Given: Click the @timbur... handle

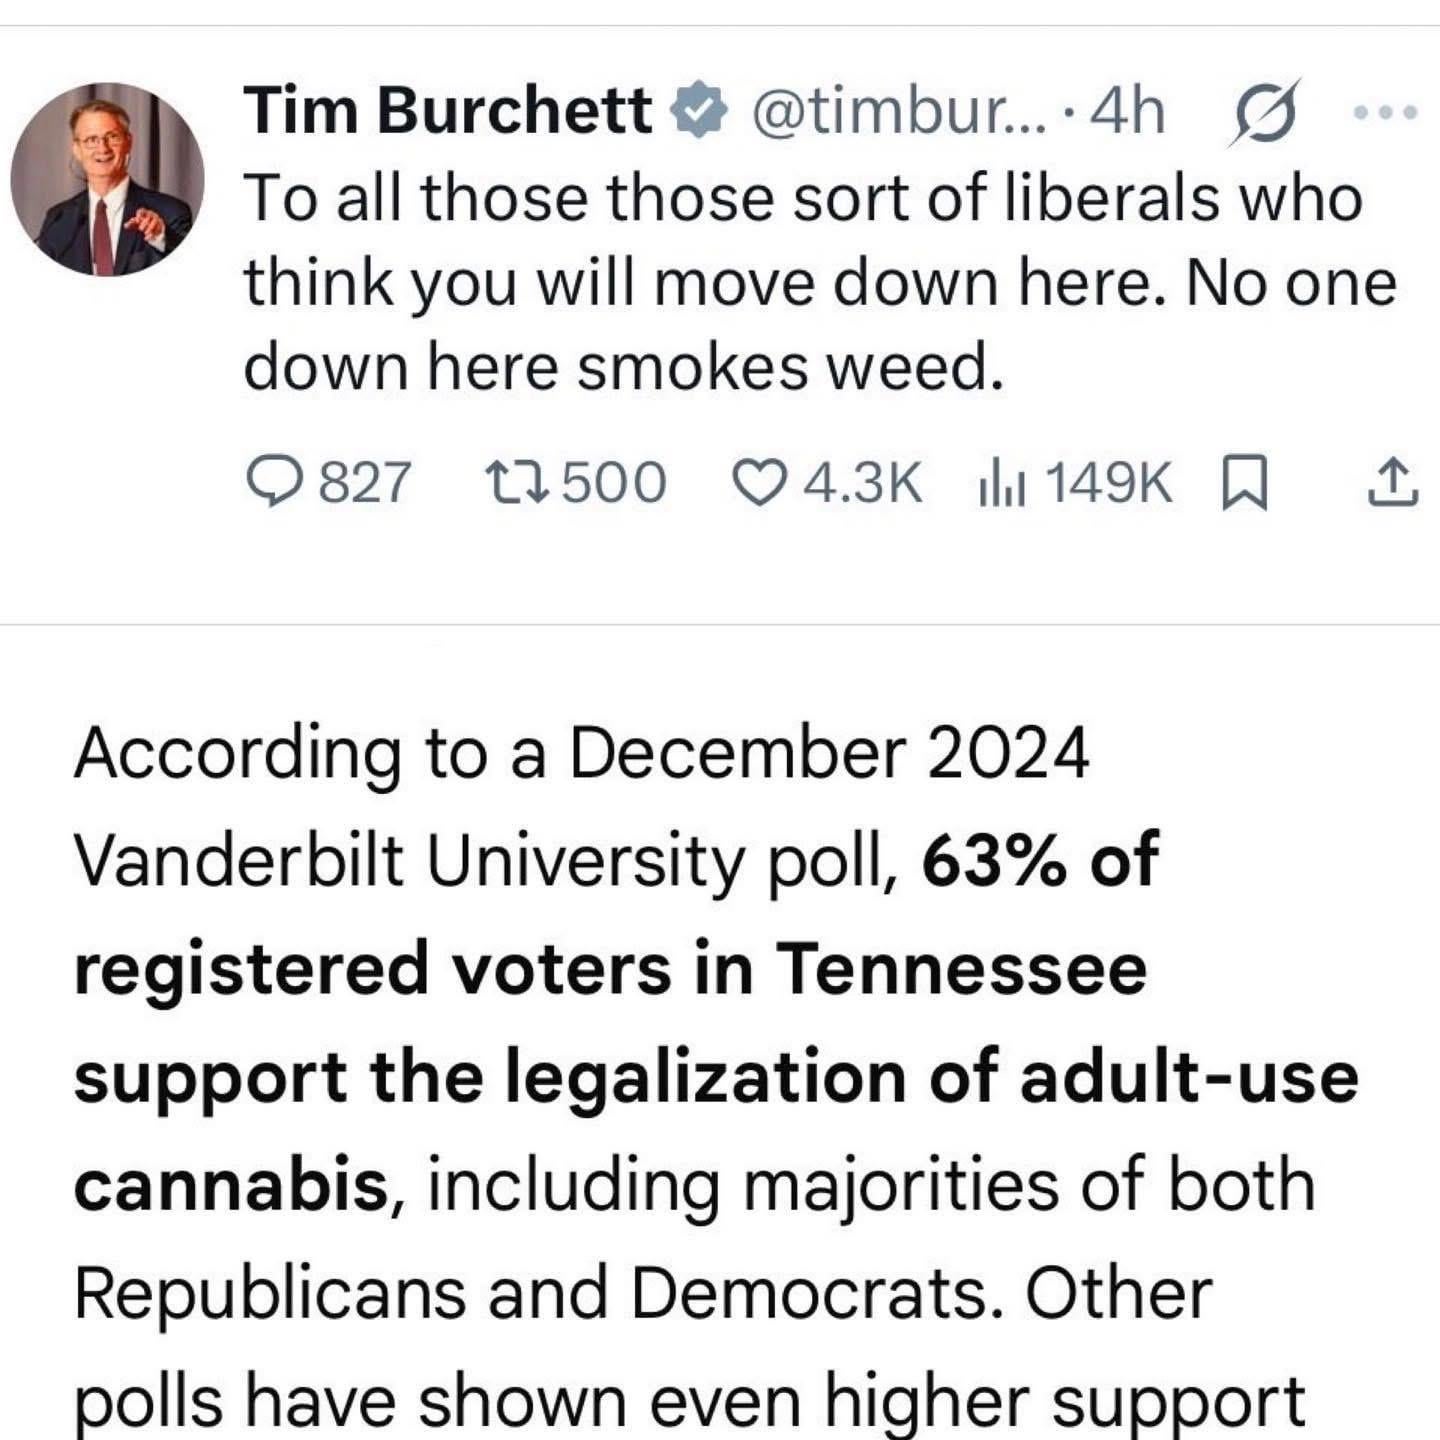Looking at the screenshot, I should click(x=897, y=112).
